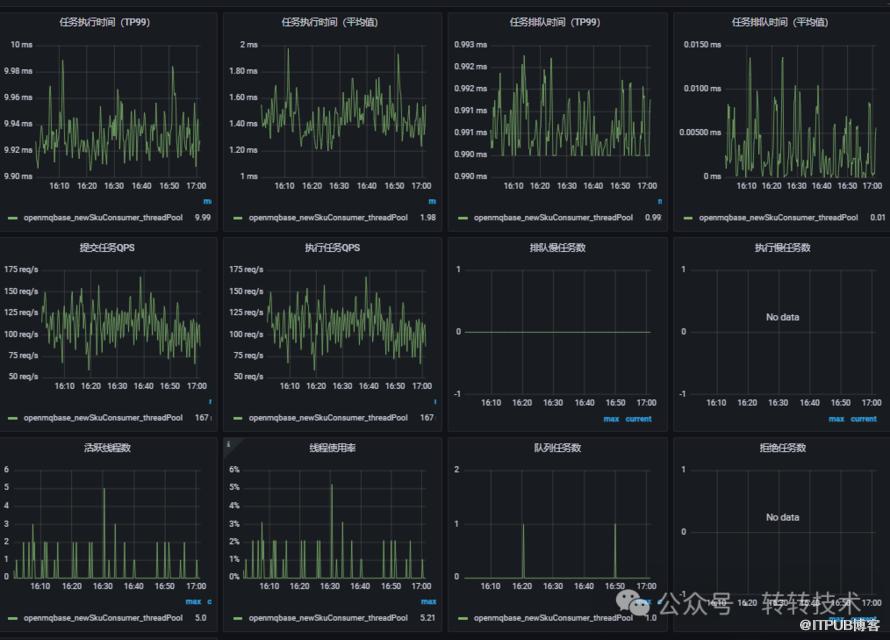Open the 提交任务QPS panel title menu
This screenshot has height=640, width=890.
point(107,247)
